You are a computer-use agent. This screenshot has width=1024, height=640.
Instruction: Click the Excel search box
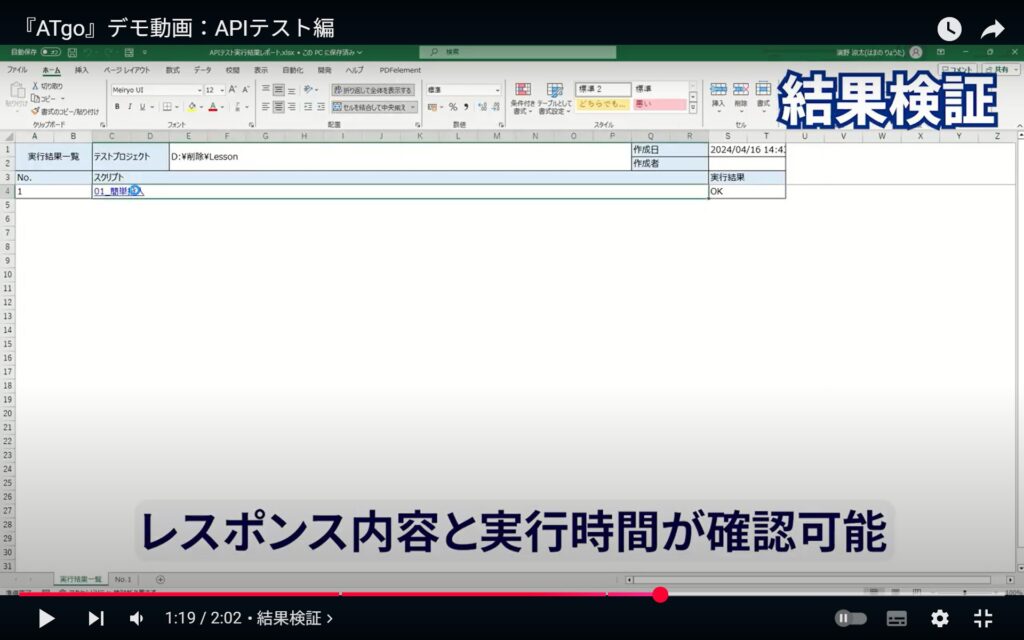pyautogui.click(x=517, y=52)
